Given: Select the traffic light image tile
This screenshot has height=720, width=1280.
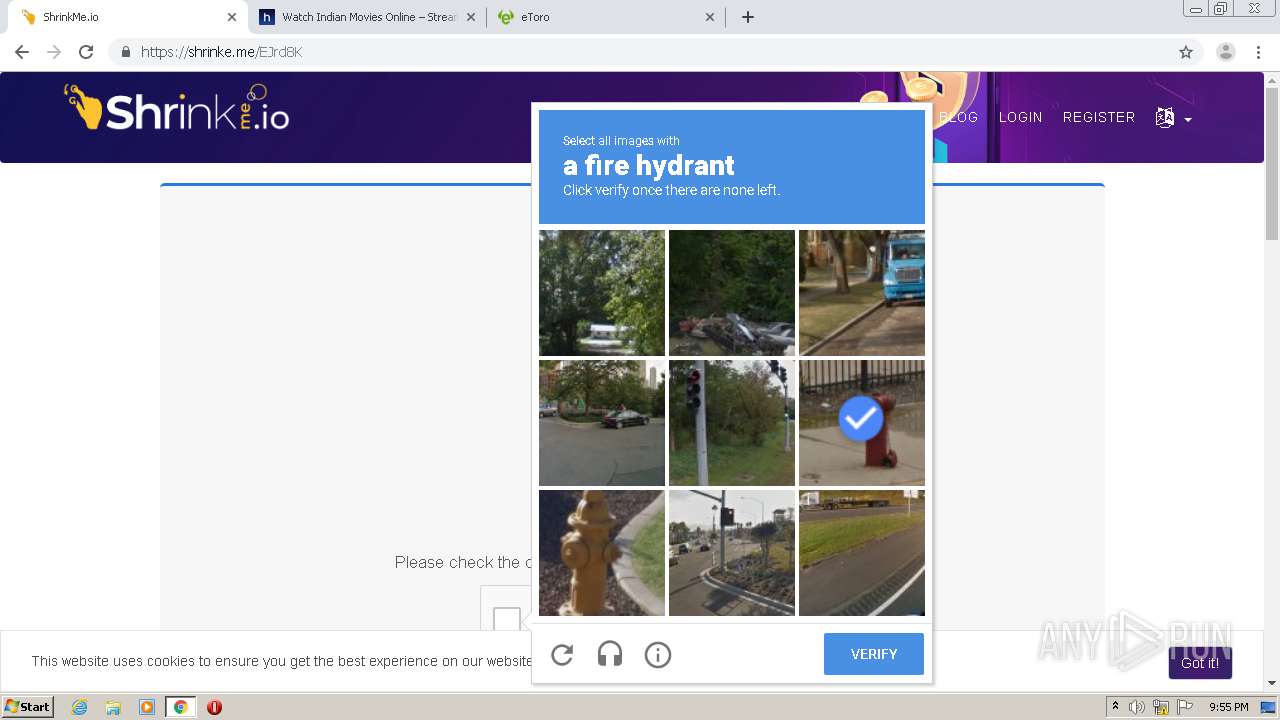Looking at the screenshot, I should pos(732,423).
